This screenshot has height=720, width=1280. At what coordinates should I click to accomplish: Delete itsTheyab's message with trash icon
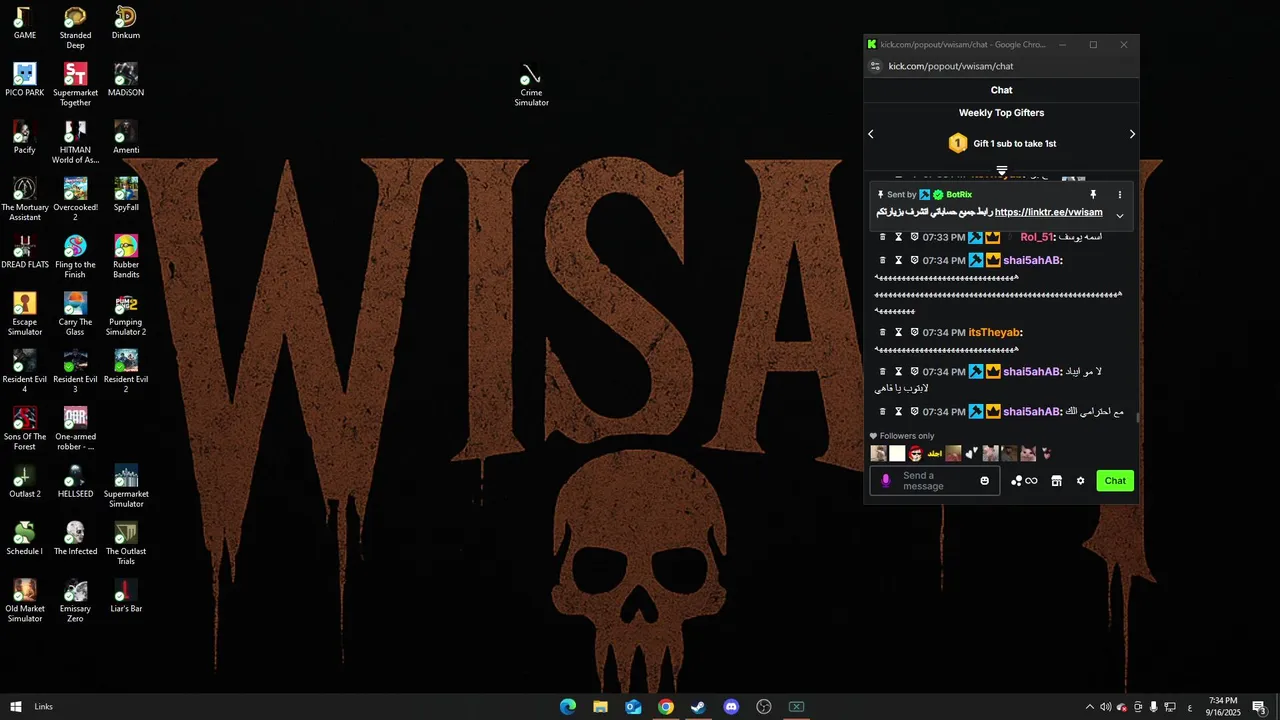point(882,332)
